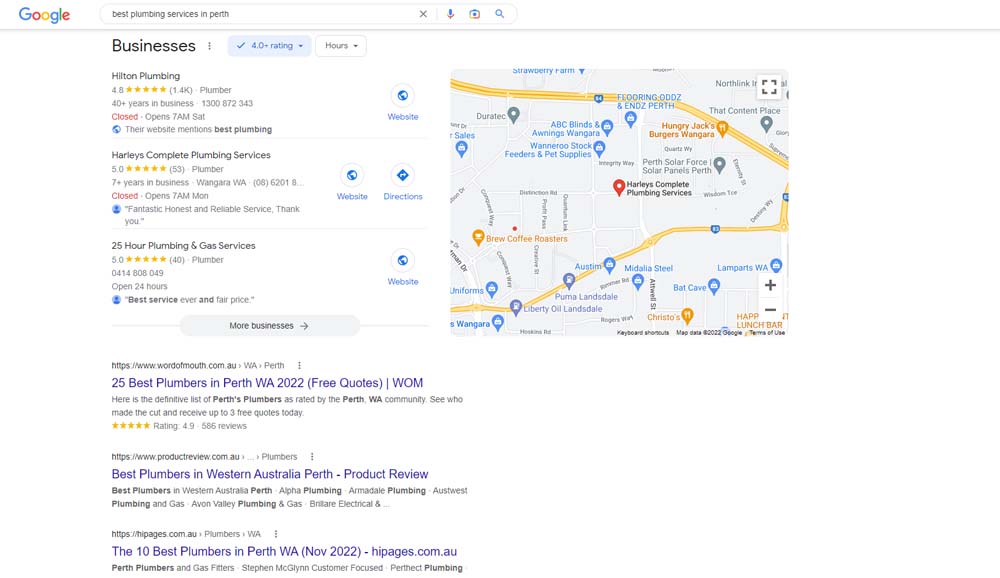Visit Harleys Complete Plumbing website icon
The image size is (1000, 578).
point(352,175)
